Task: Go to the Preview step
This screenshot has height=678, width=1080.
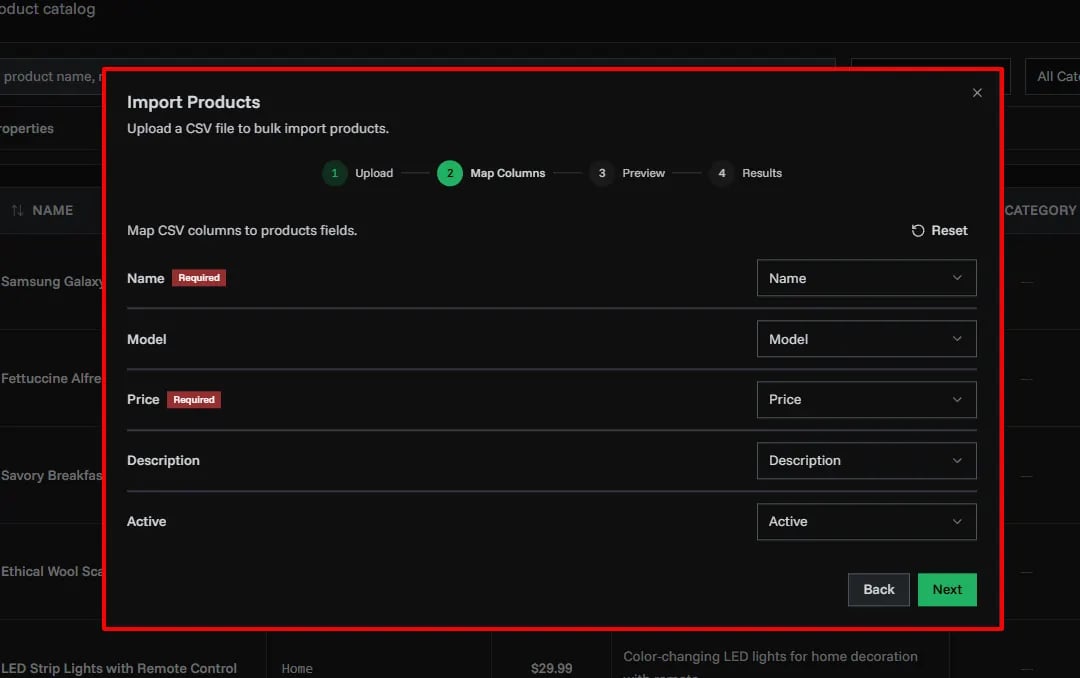Action: [602, 173]
